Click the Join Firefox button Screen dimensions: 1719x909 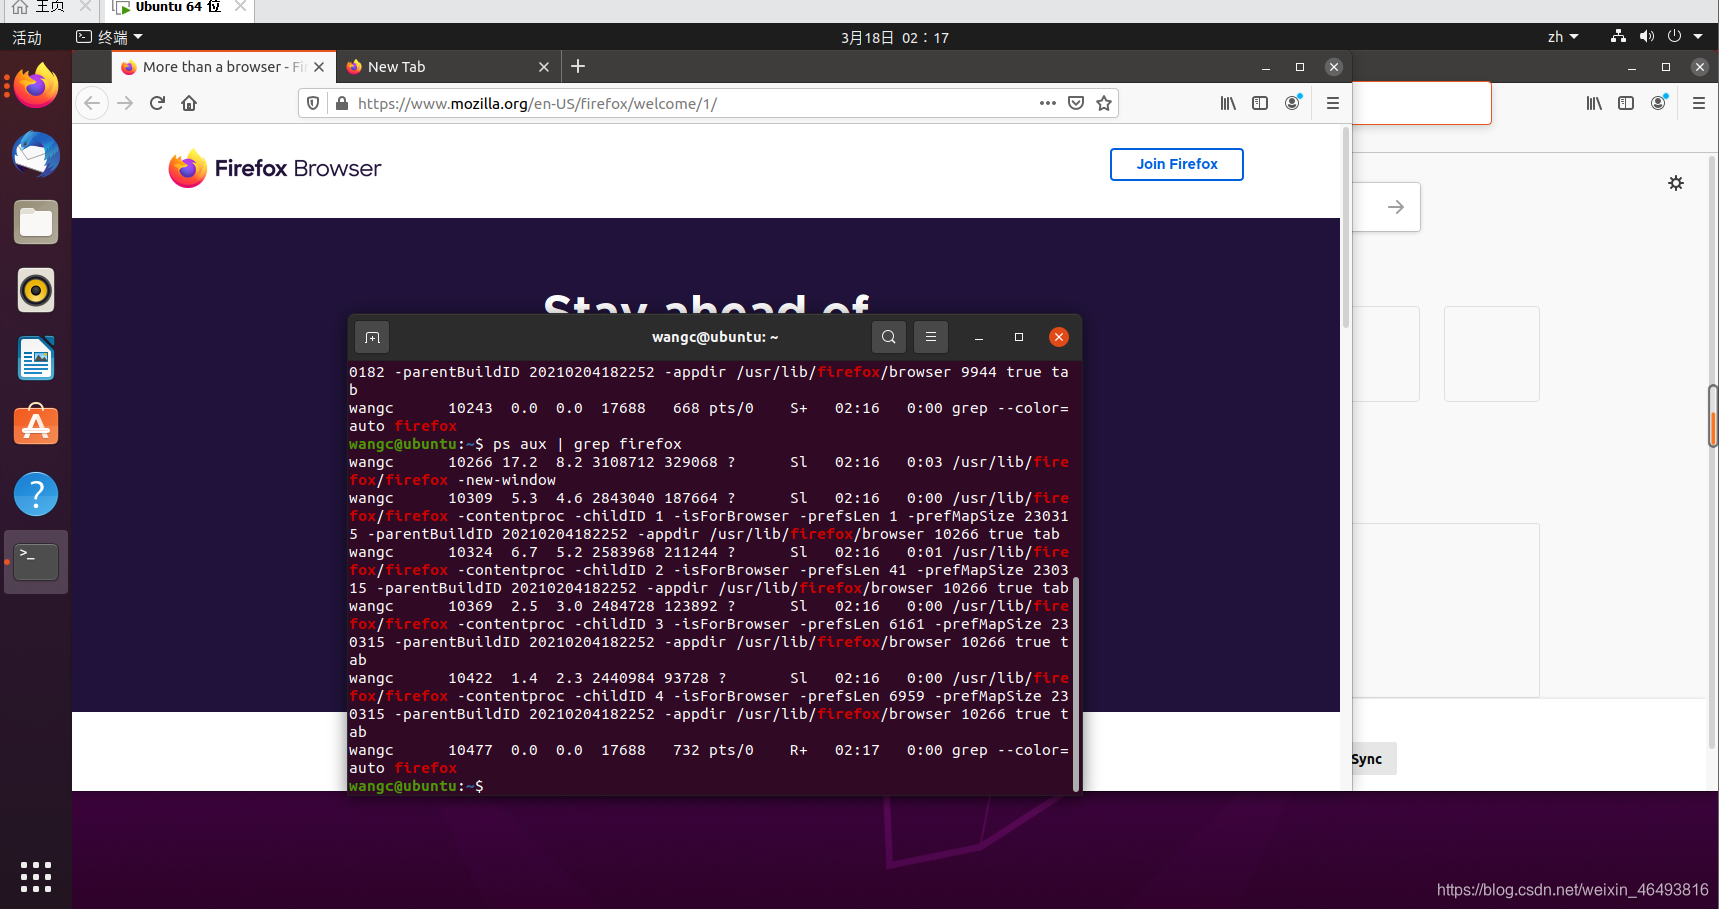click(1177, 164)
